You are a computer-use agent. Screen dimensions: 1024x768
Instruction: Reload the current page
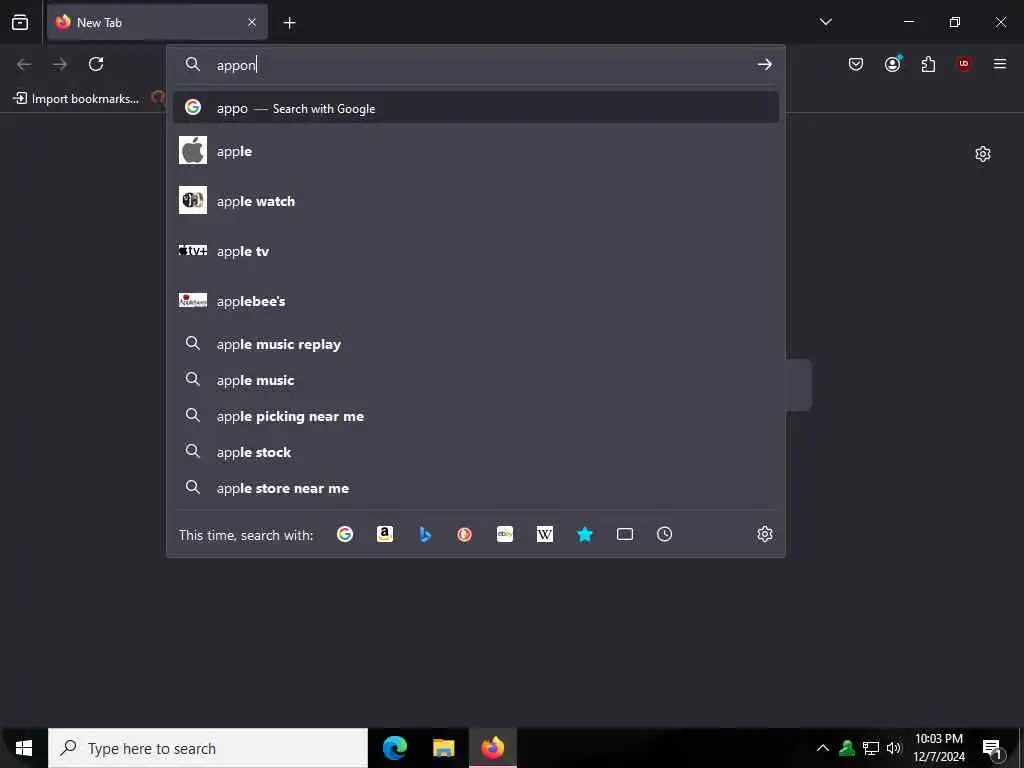point(96,64)
